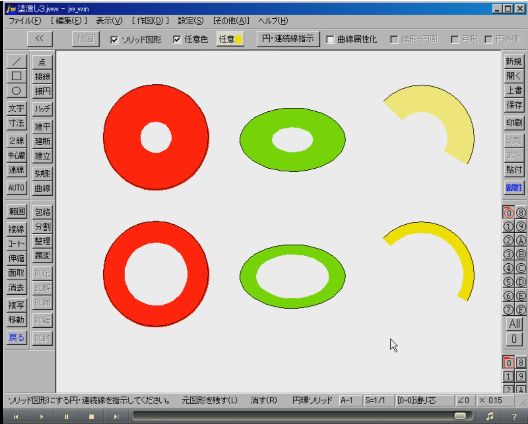Select the rectangle tool icon
This screenshot has width=528, height=424.
tap(16, 76)
